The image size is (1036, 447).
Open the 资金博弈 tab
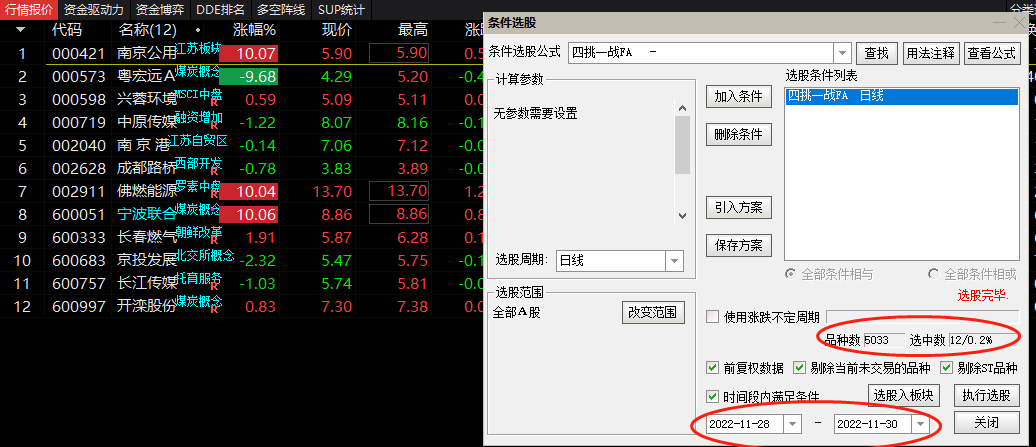point(160,10)
